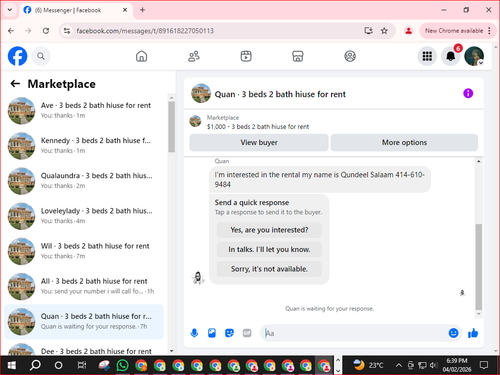This screenshot has height=375, width=500.
Task: Close the Messenger | Facebook tab
Action: [125, 10]
